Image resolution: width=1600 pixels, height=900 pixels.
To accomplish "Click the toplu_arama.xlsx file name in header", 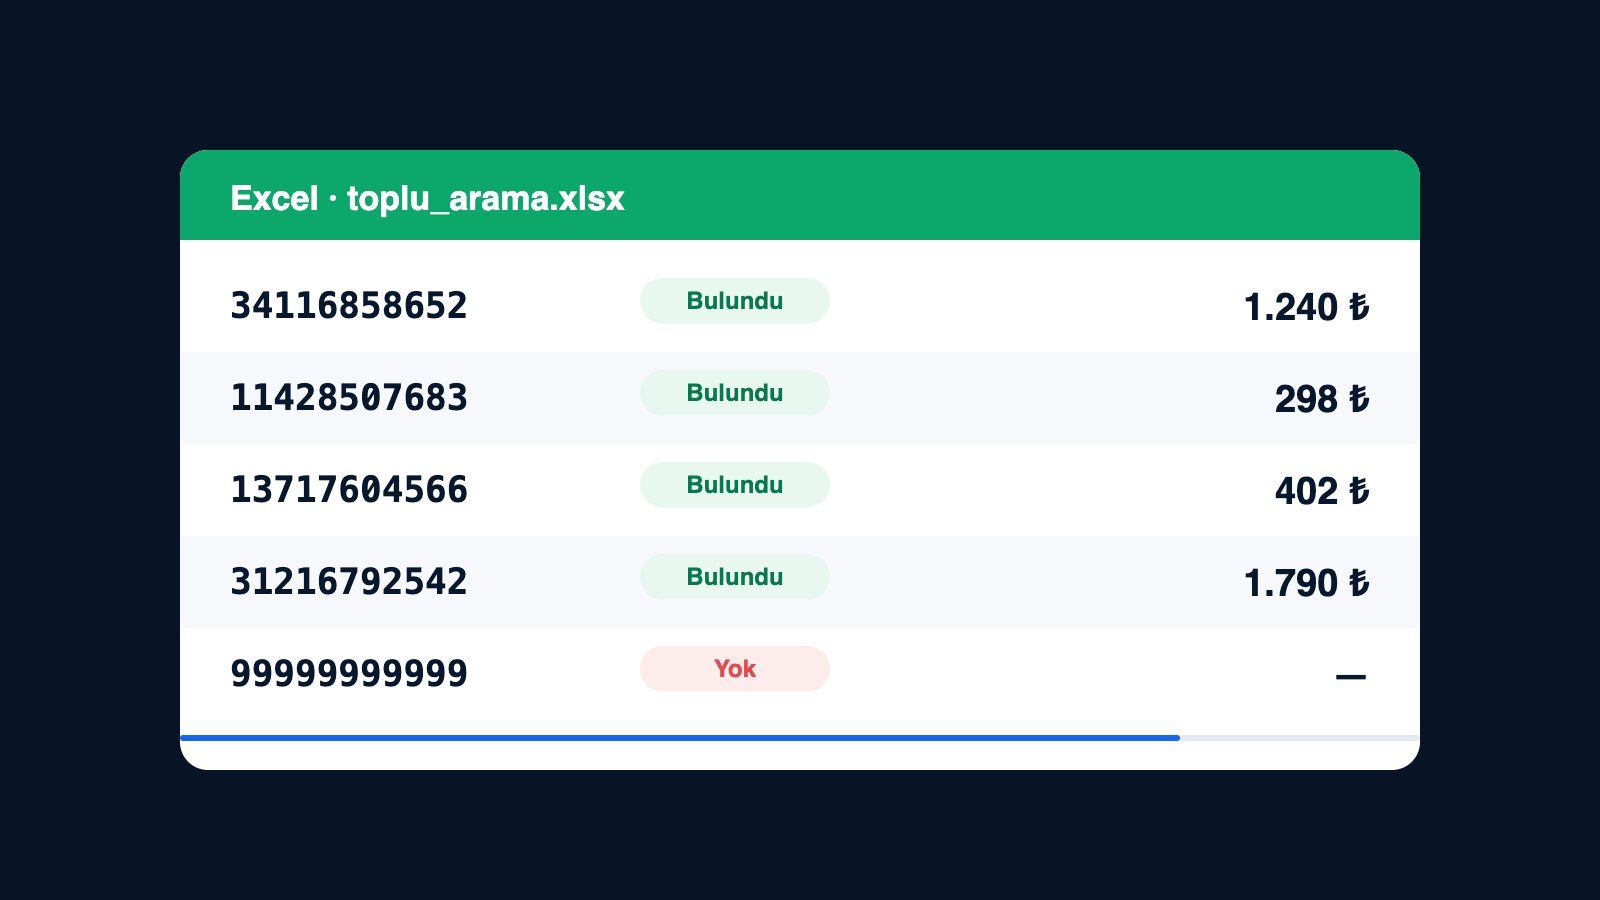I will [485, 199].
